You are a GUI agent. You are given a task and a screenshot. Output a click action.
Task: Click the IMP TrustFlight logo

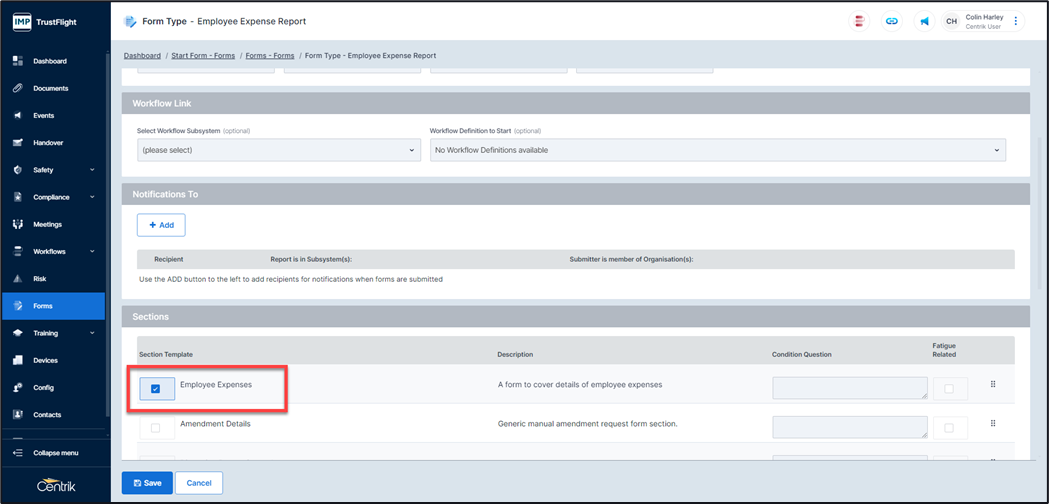tap(45, 21)
